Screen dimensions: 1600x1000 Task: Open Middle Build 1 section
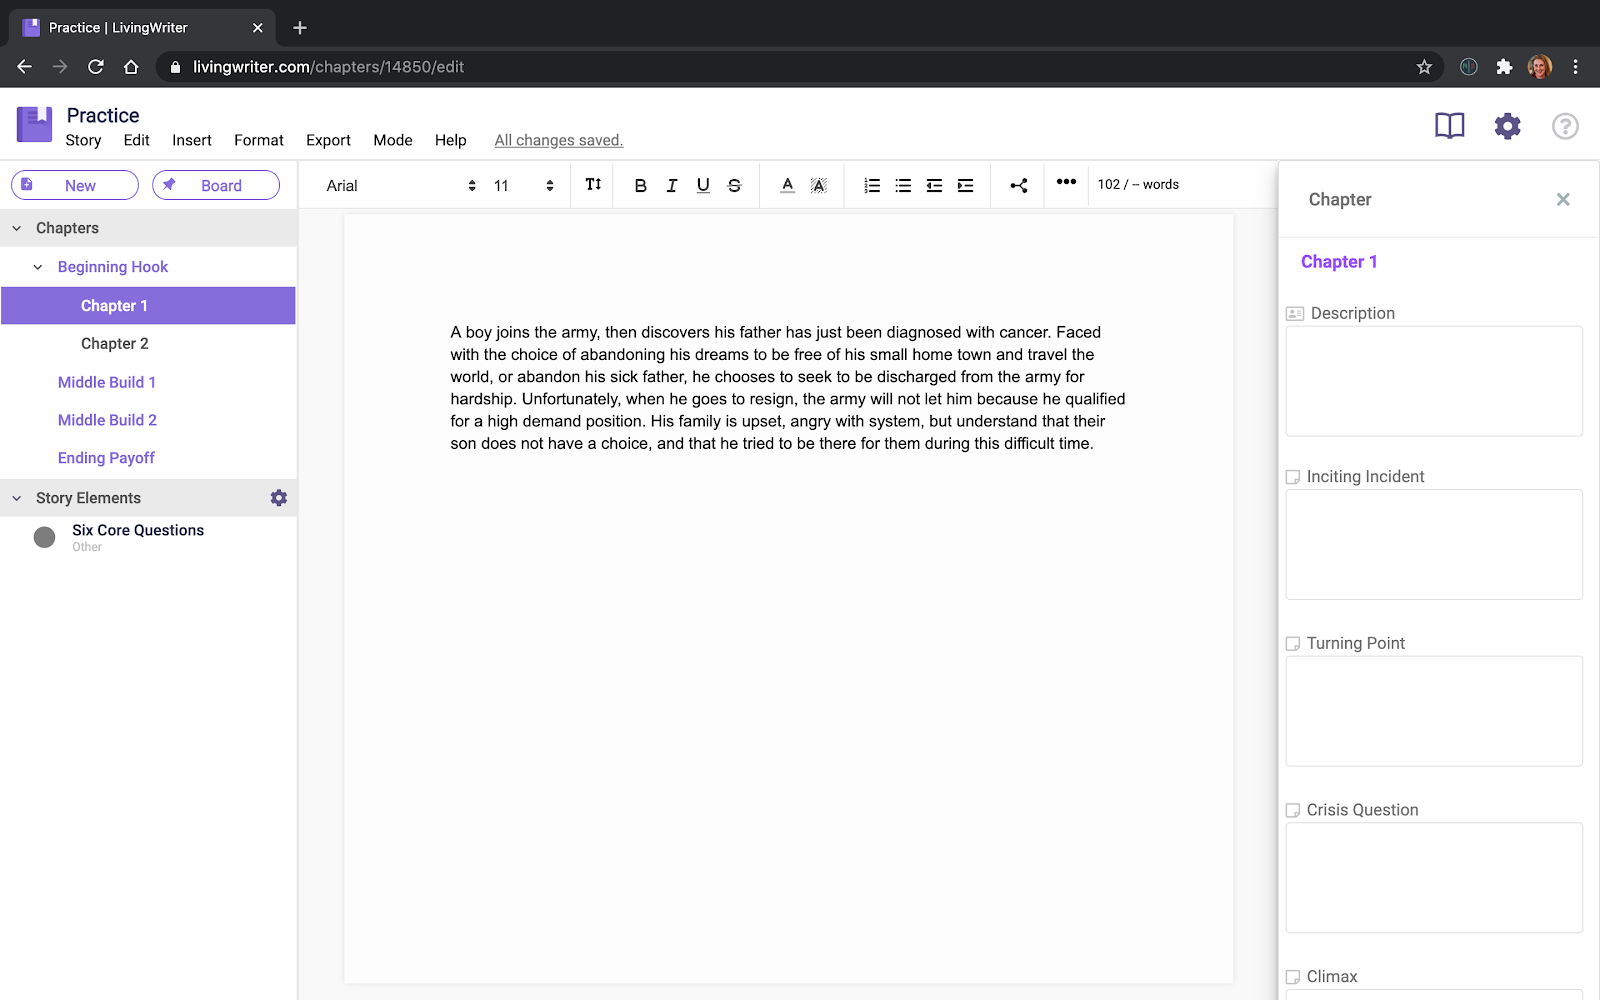pyautogui.click(x=107, y=382)
